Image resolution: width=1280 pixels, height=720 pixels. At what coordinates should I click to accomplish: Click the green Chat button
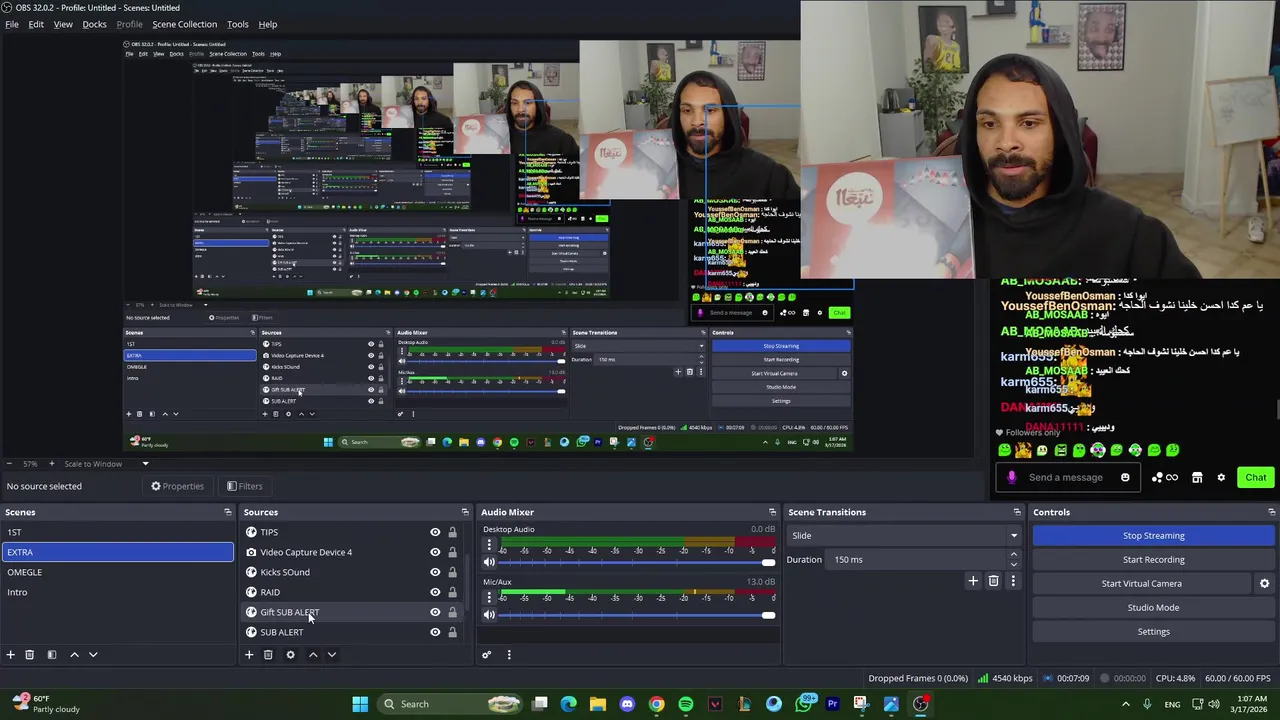point(1256,478)
